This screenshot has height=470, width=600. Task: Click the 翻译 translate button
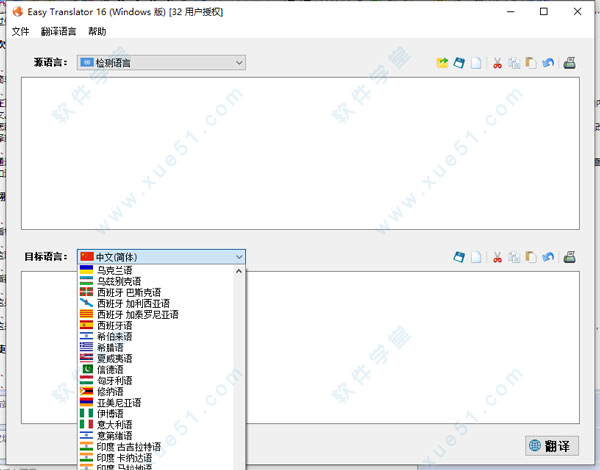coord(551,446)
